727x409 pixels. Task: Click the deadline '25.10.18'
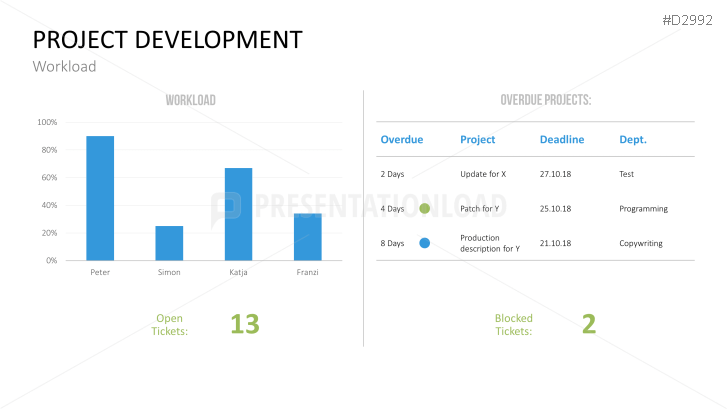click(555, 209)
